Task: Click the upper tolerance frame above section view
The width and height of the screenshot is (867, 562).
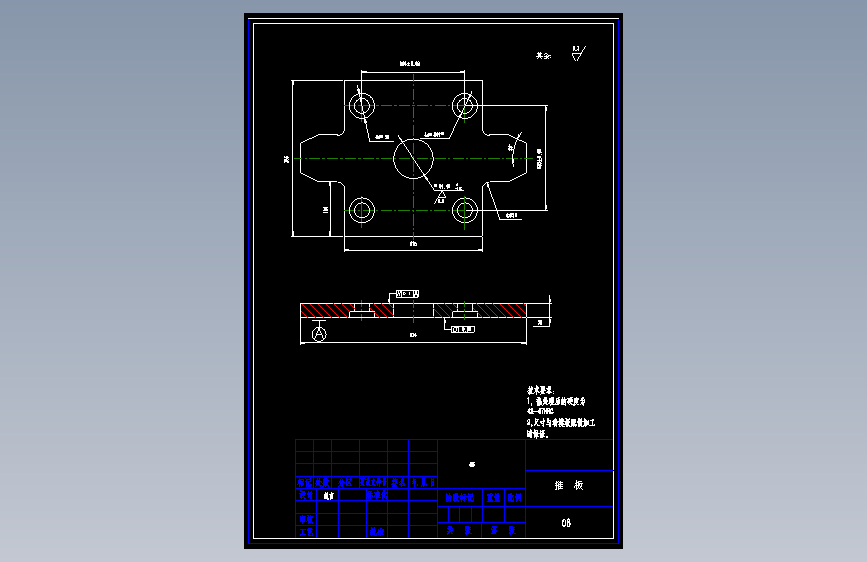Action: click(x=408, y=294)
